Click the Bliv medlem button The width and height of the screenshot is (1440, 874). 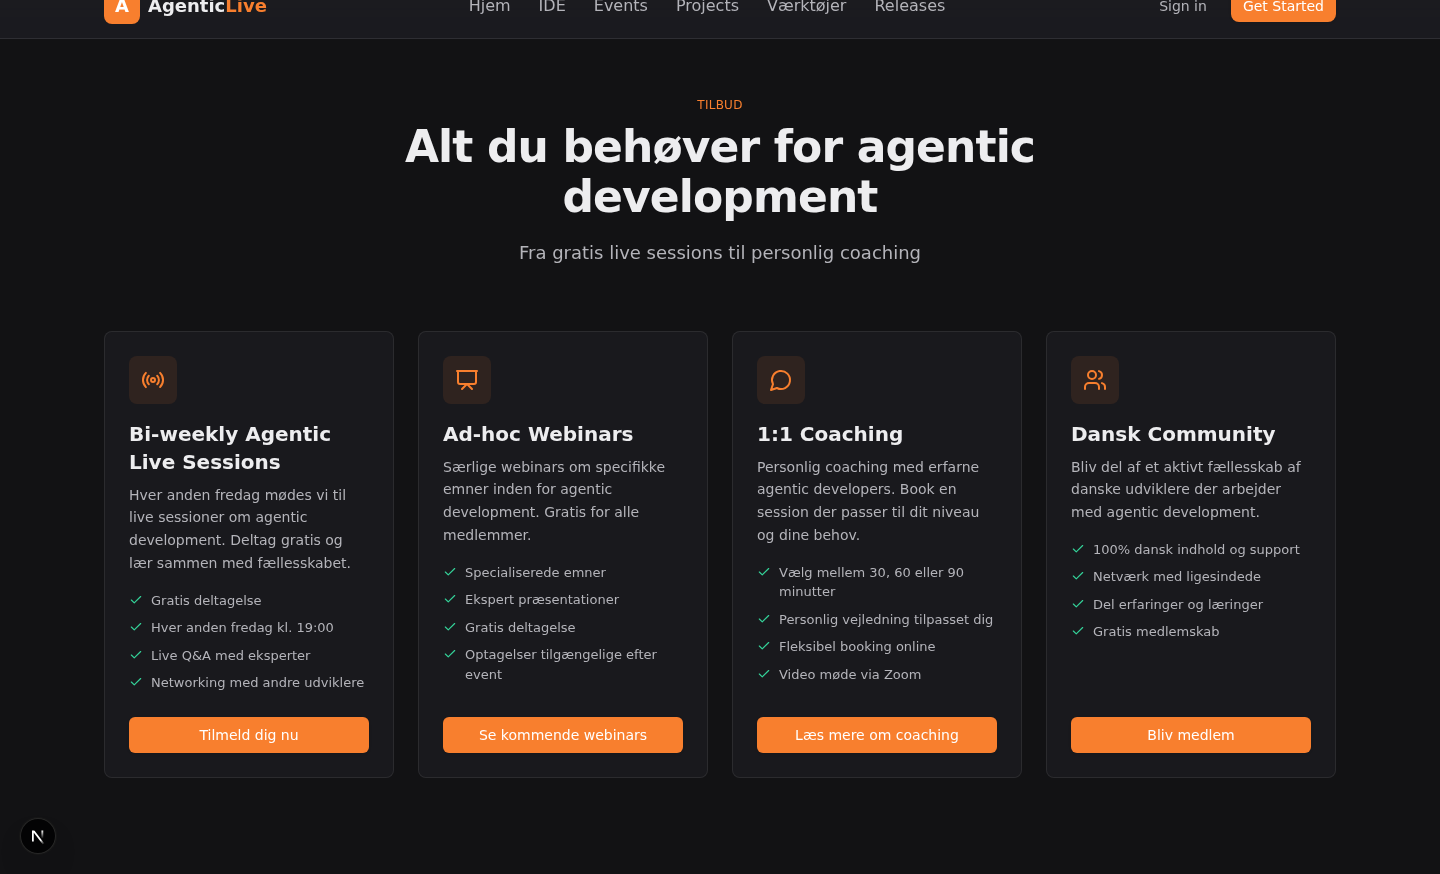(x=1191, y=735)
